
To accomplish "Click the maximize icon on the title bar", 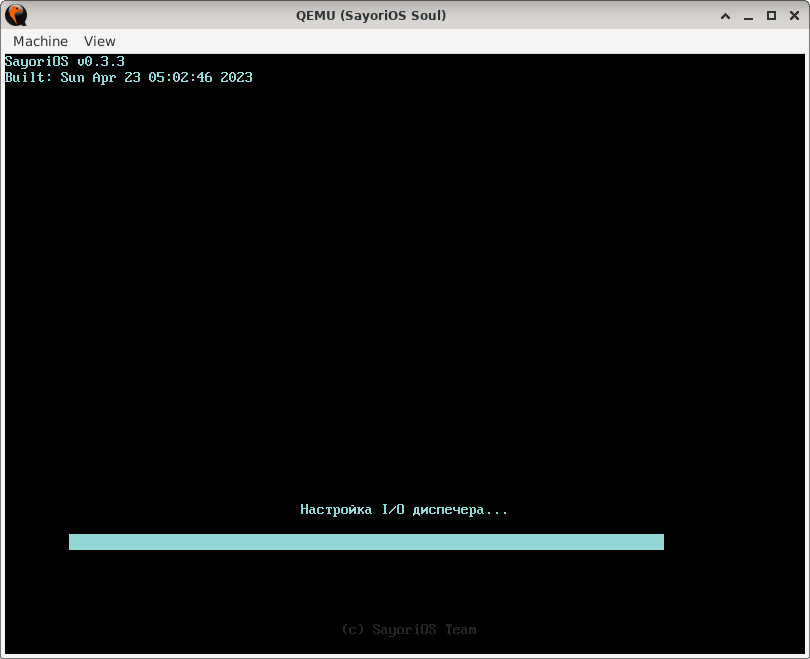I will click(x=771, y=15).
